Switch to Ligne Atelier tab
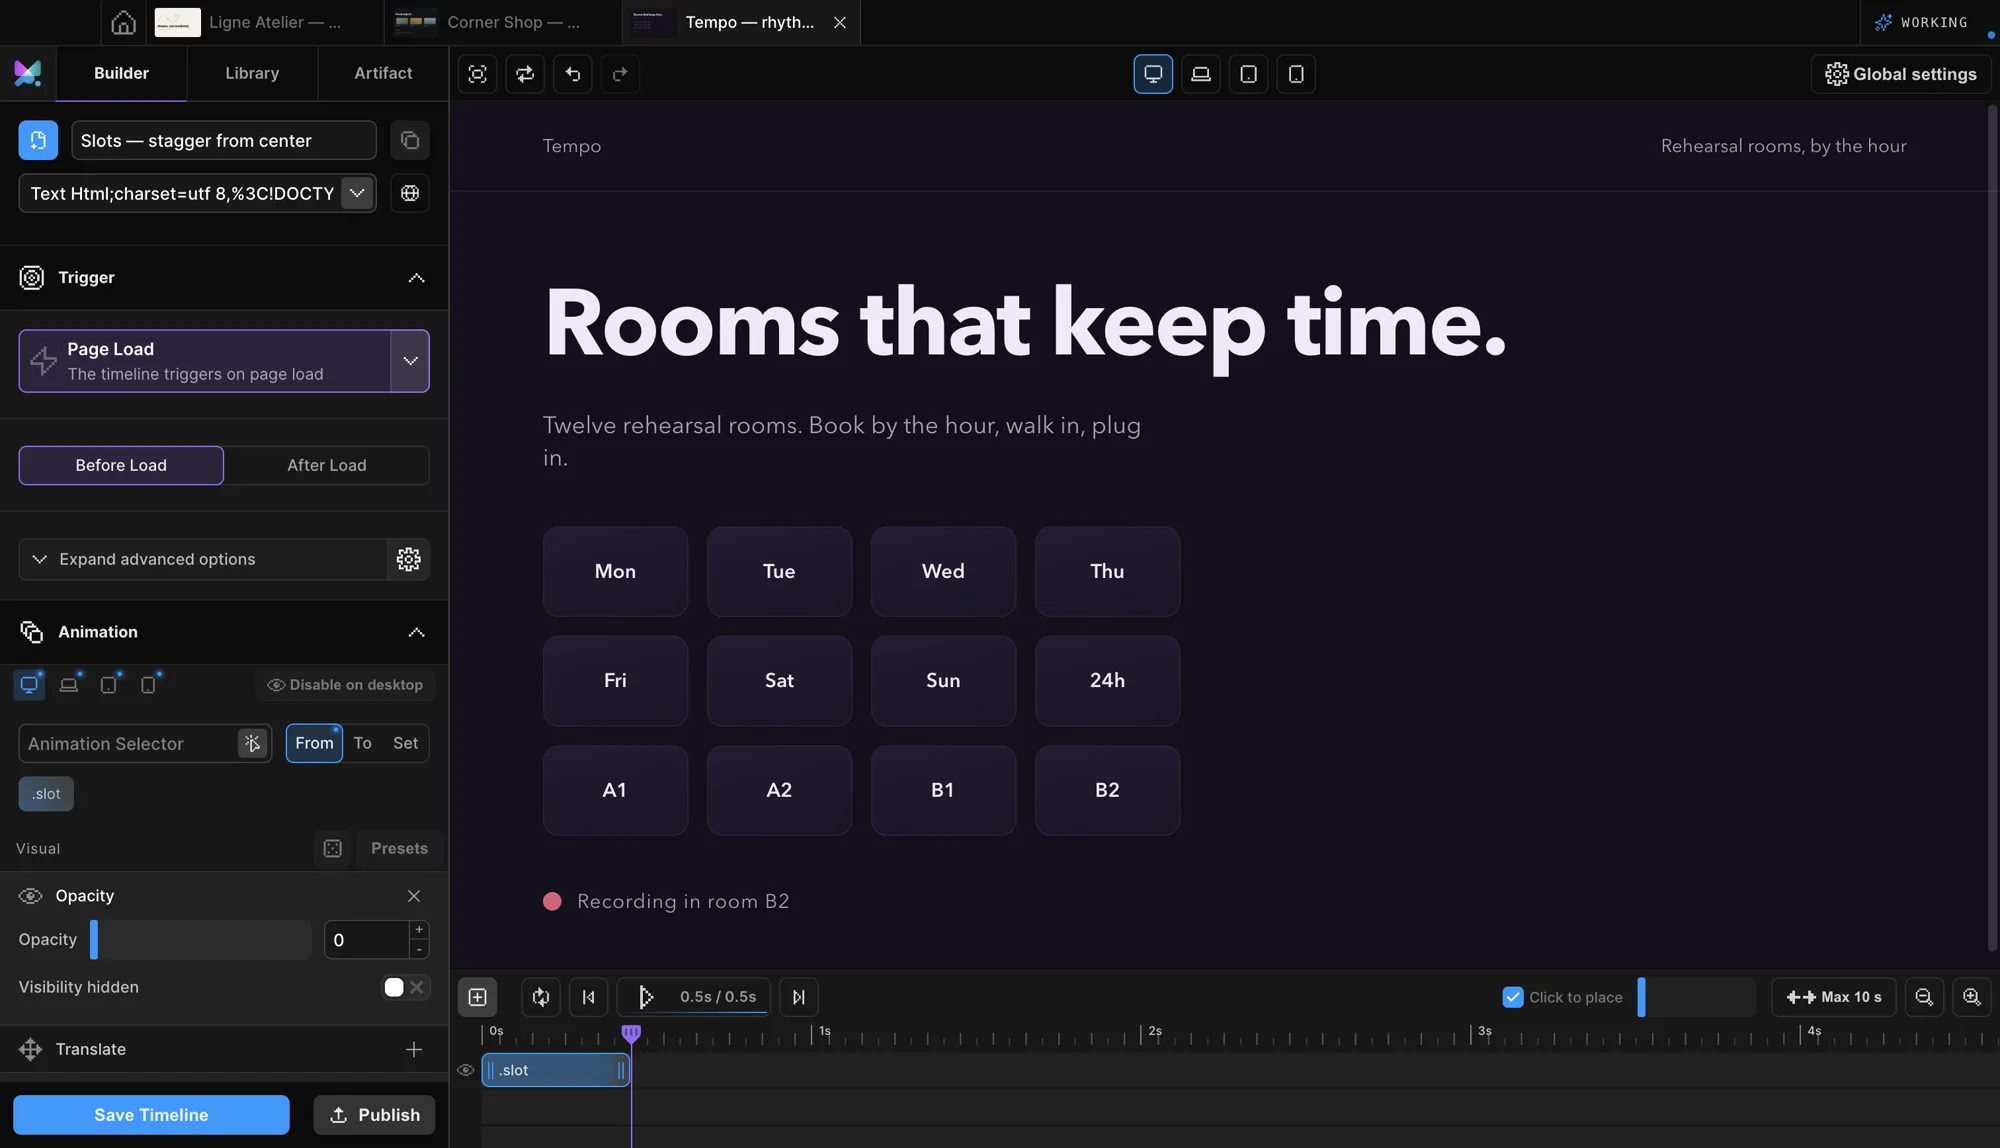Screen dimensions: 2000x1148 [265, 22]
